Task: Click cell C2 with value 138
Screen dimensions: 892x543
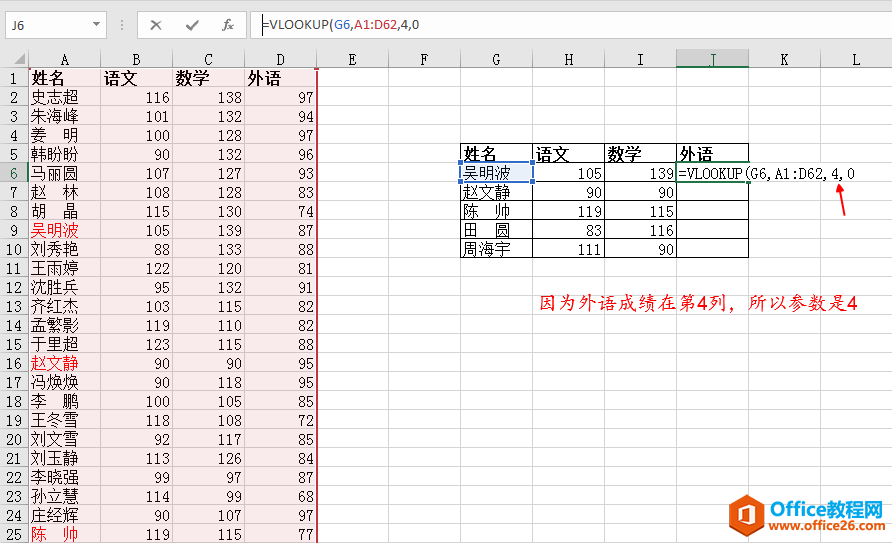Action: (x=208, y=97)
